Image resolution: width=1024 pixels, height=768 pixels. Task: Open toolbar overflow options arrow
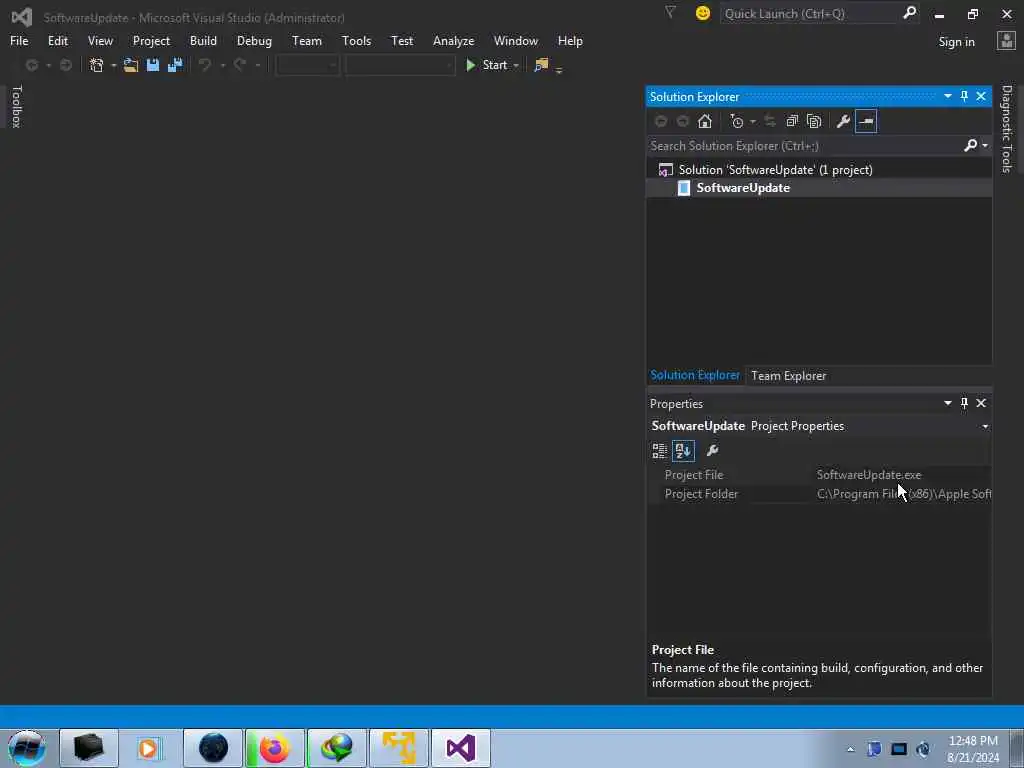click(x=559, y=69)
